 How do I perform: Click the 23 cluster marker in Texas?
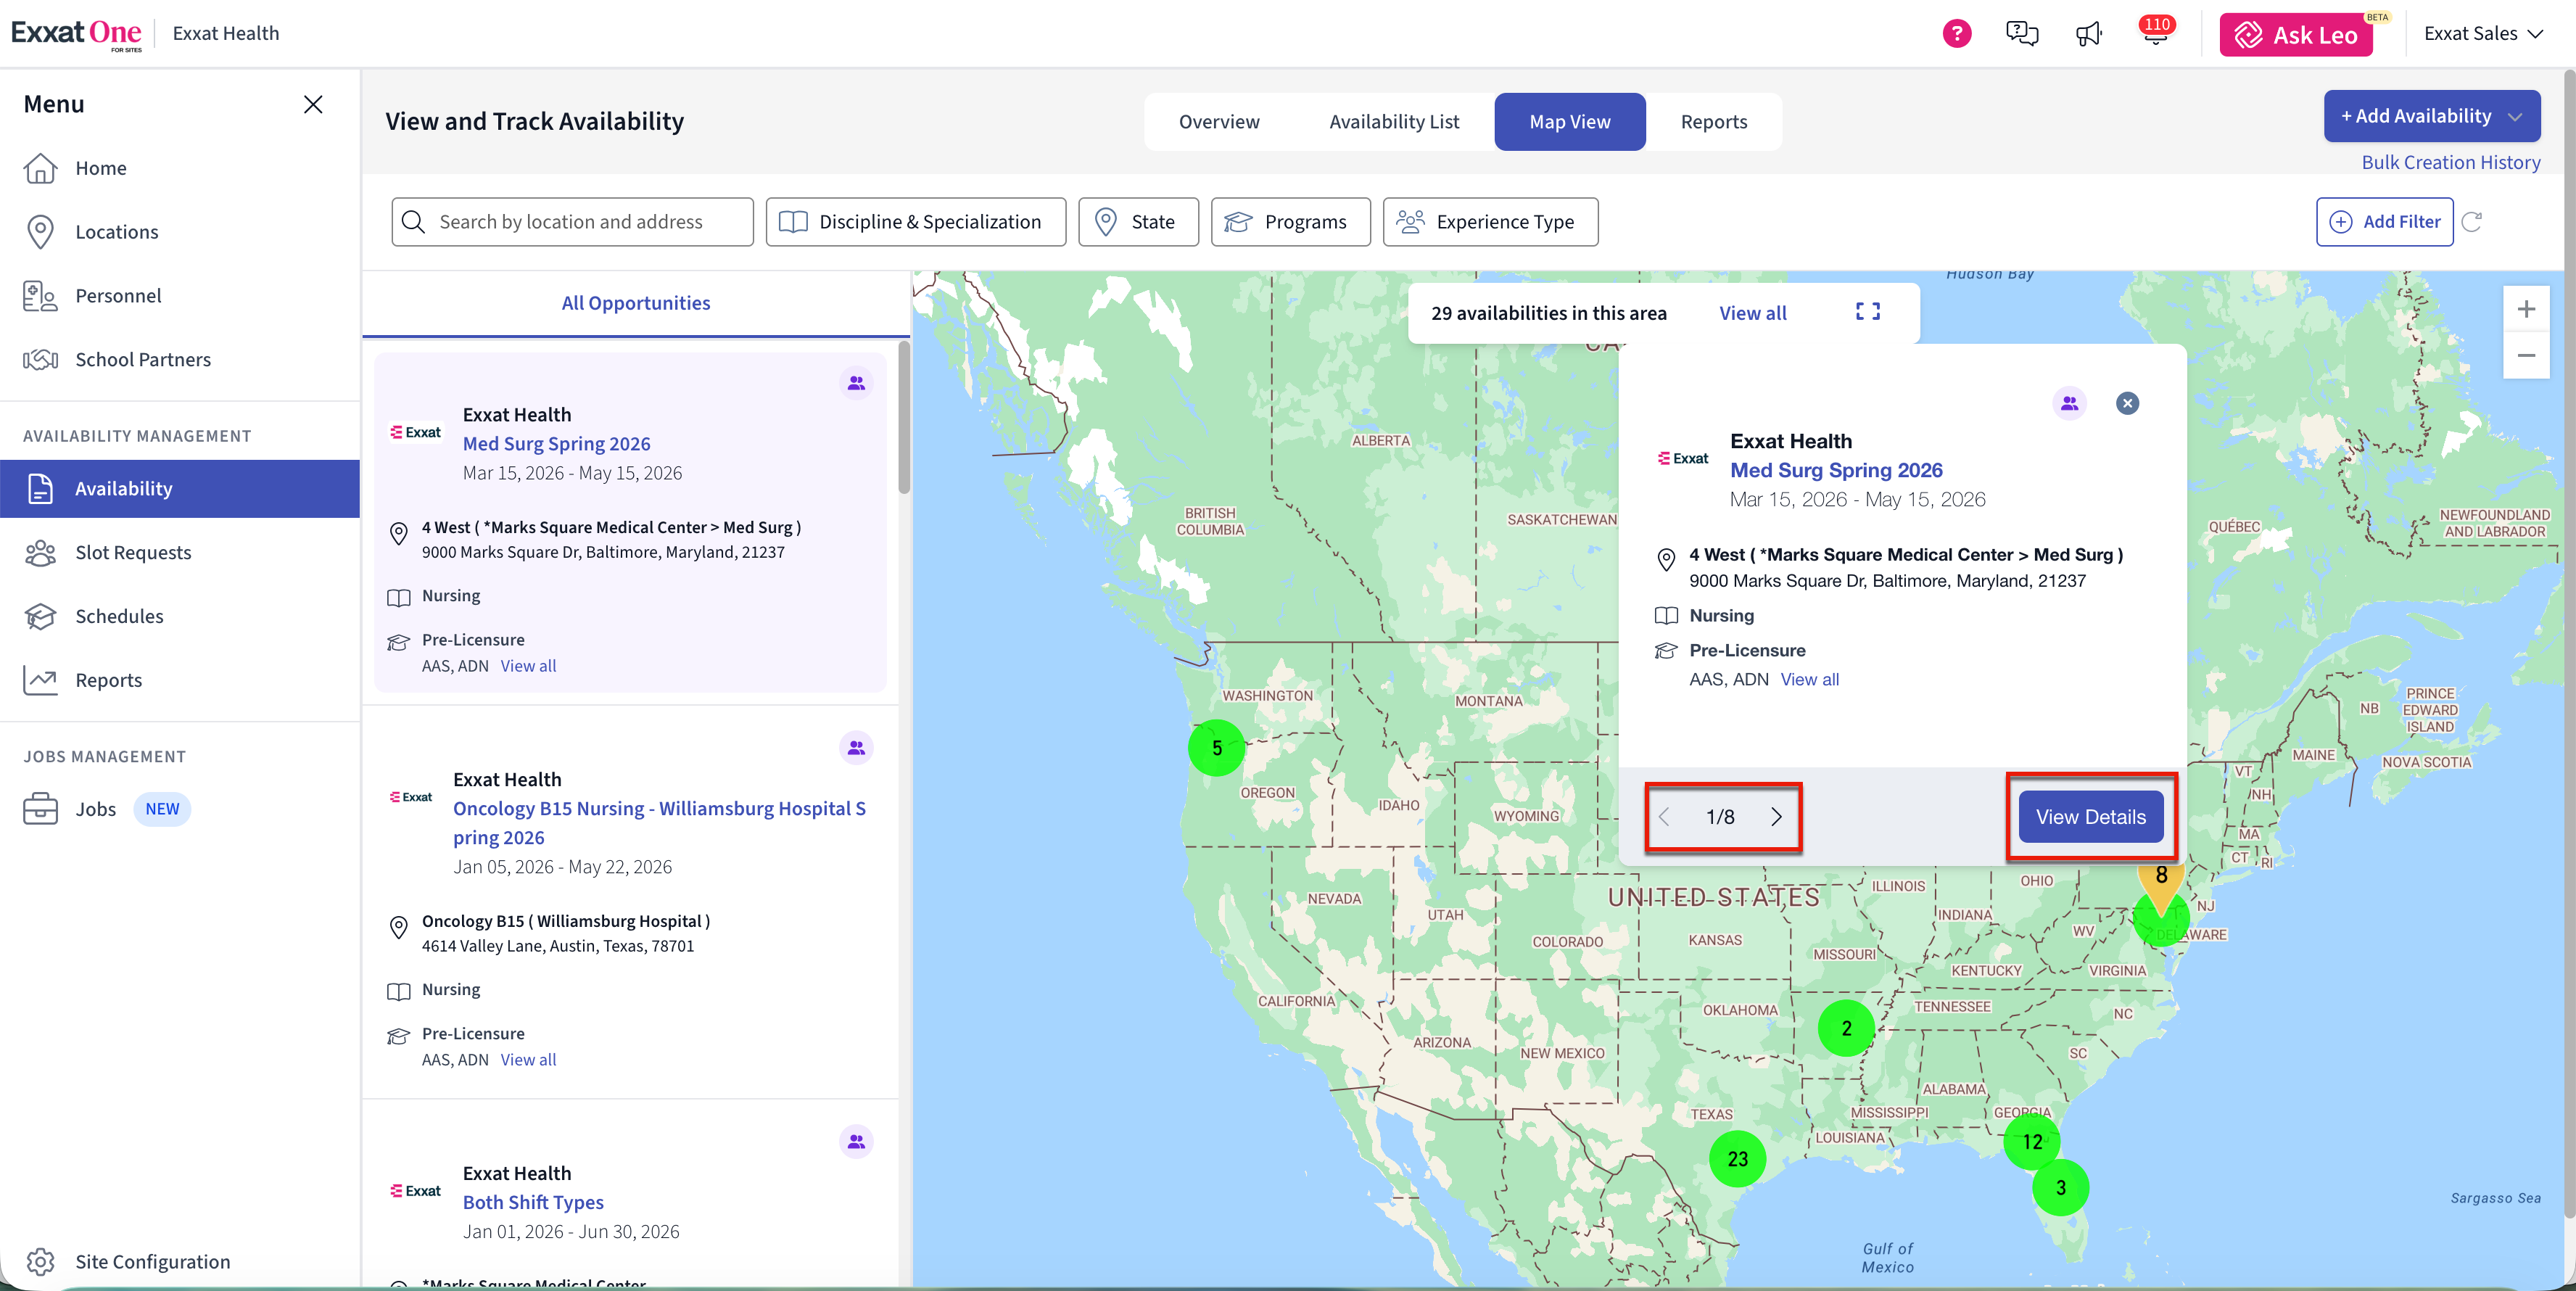1737,1158
